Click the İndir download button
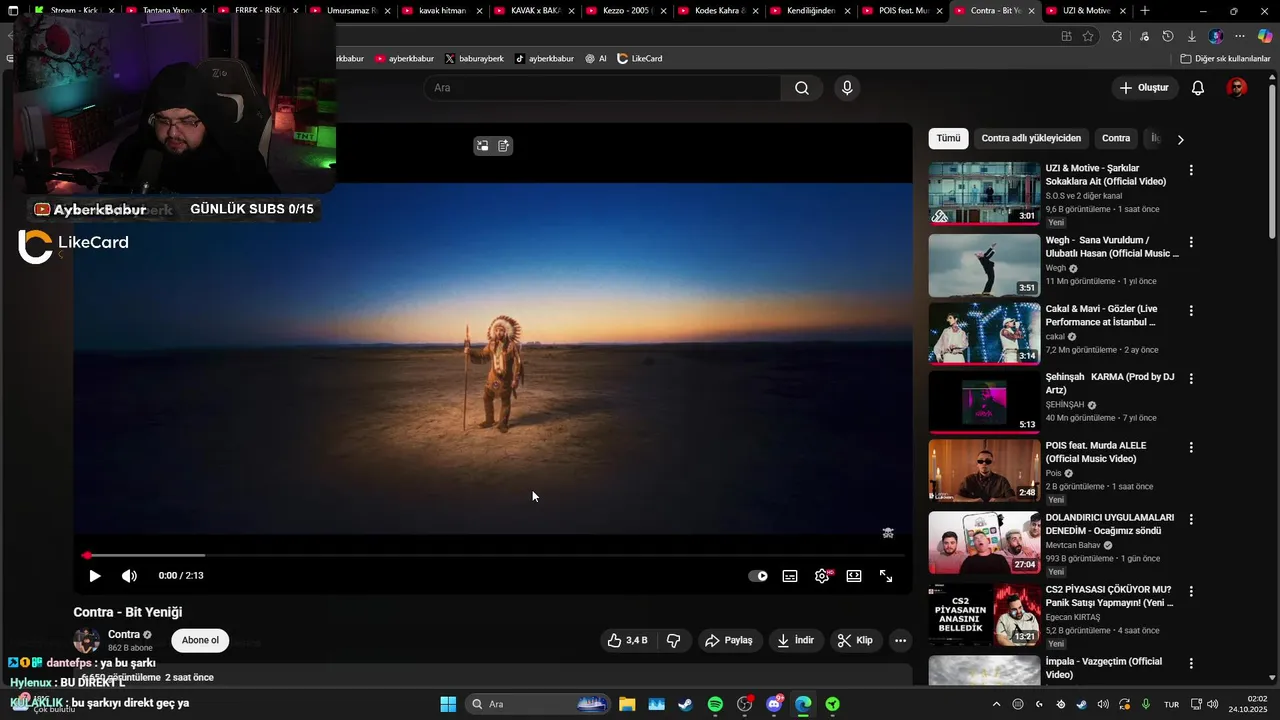 pyautogui.click(x=796, y=640)
